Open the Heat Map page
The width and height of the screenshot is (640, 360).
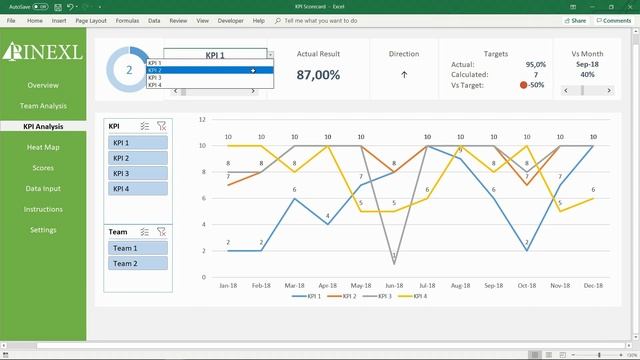click(x=43, y=147)
